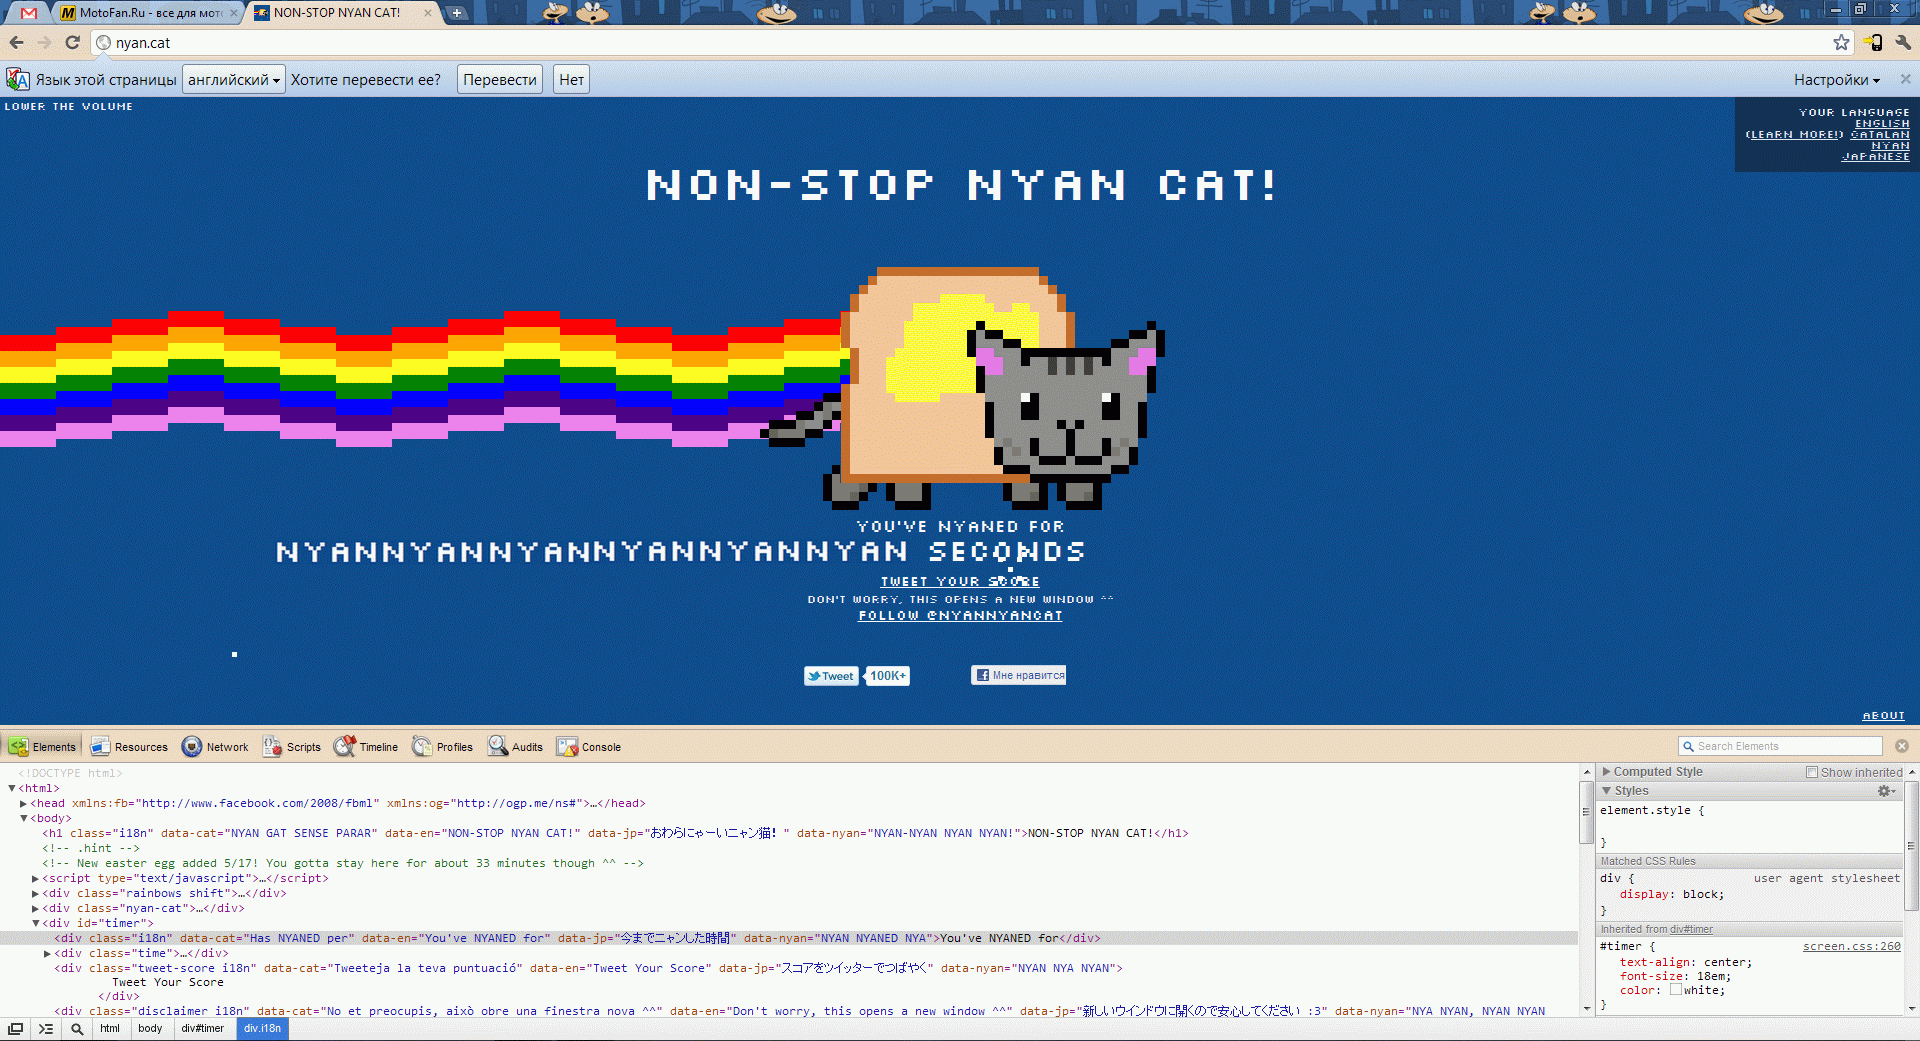Image resolution: width=1920 pixels, height=1041 pixels.
Task: Dock or undock devtools window icon
Action: coord(16,1028)
